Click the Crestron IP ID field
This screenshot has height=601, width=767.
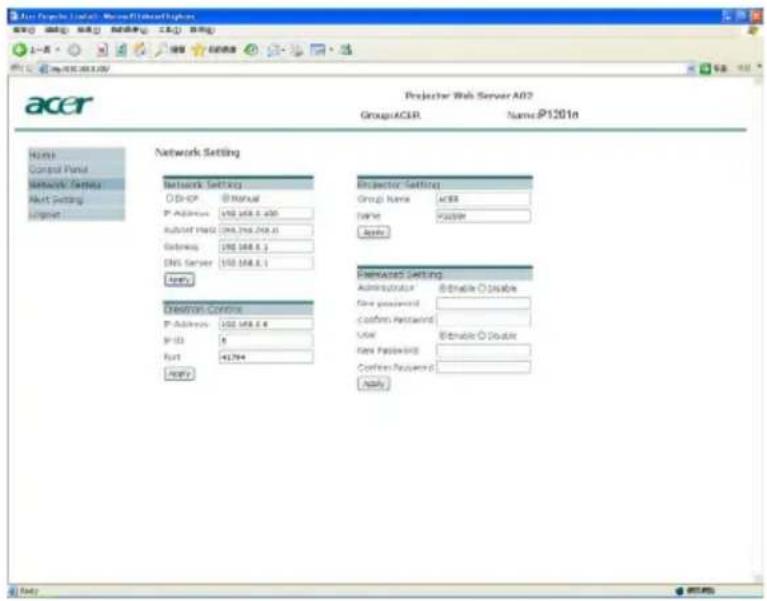pos(266,340)
